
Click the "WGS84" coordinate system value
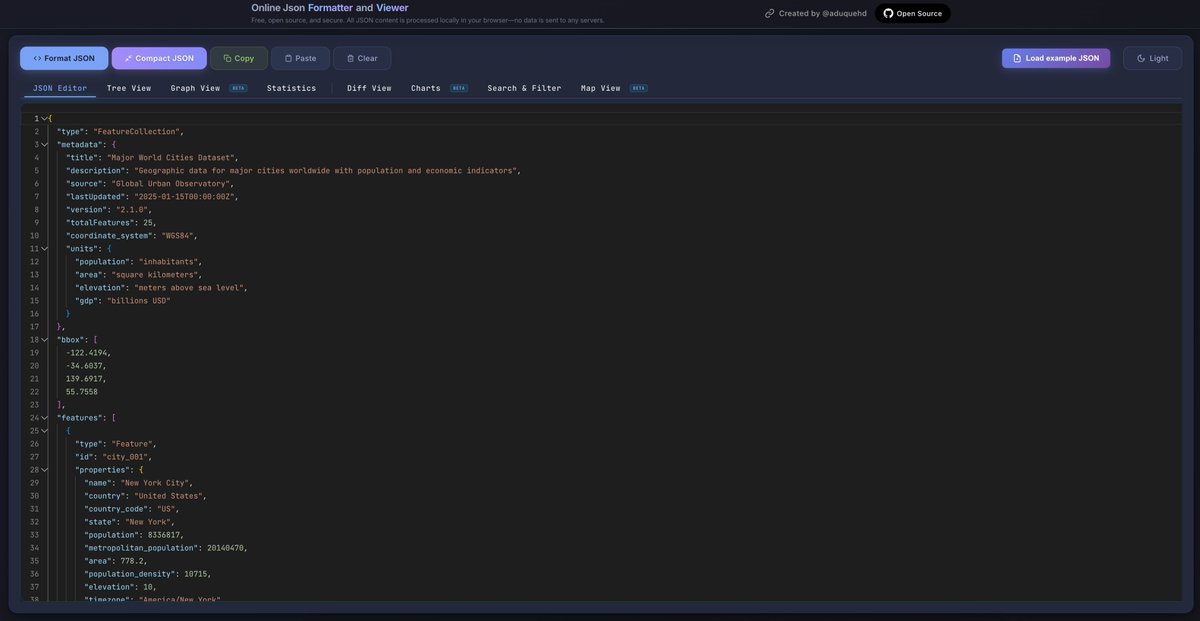coord(178,236)
